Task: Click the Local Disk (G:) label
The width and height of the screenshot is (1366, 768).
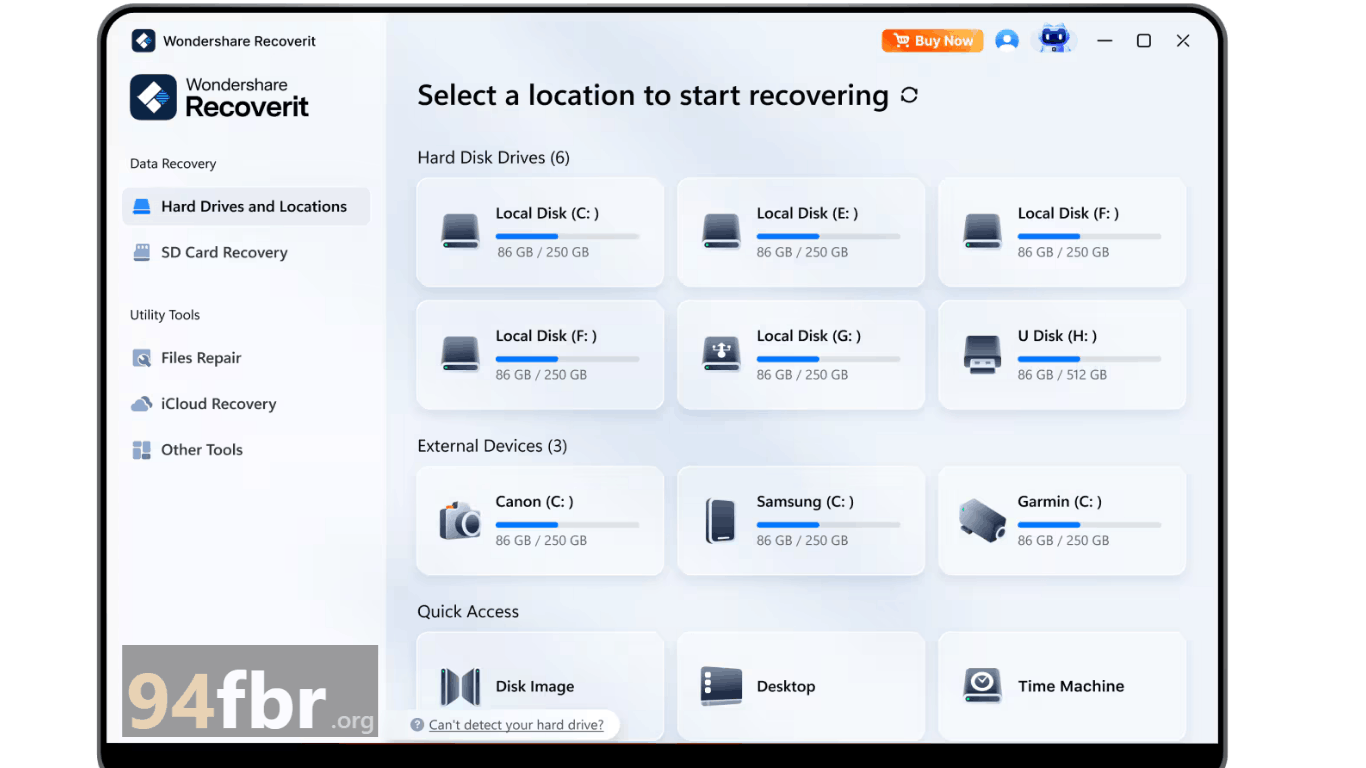Action: point(809,336)
